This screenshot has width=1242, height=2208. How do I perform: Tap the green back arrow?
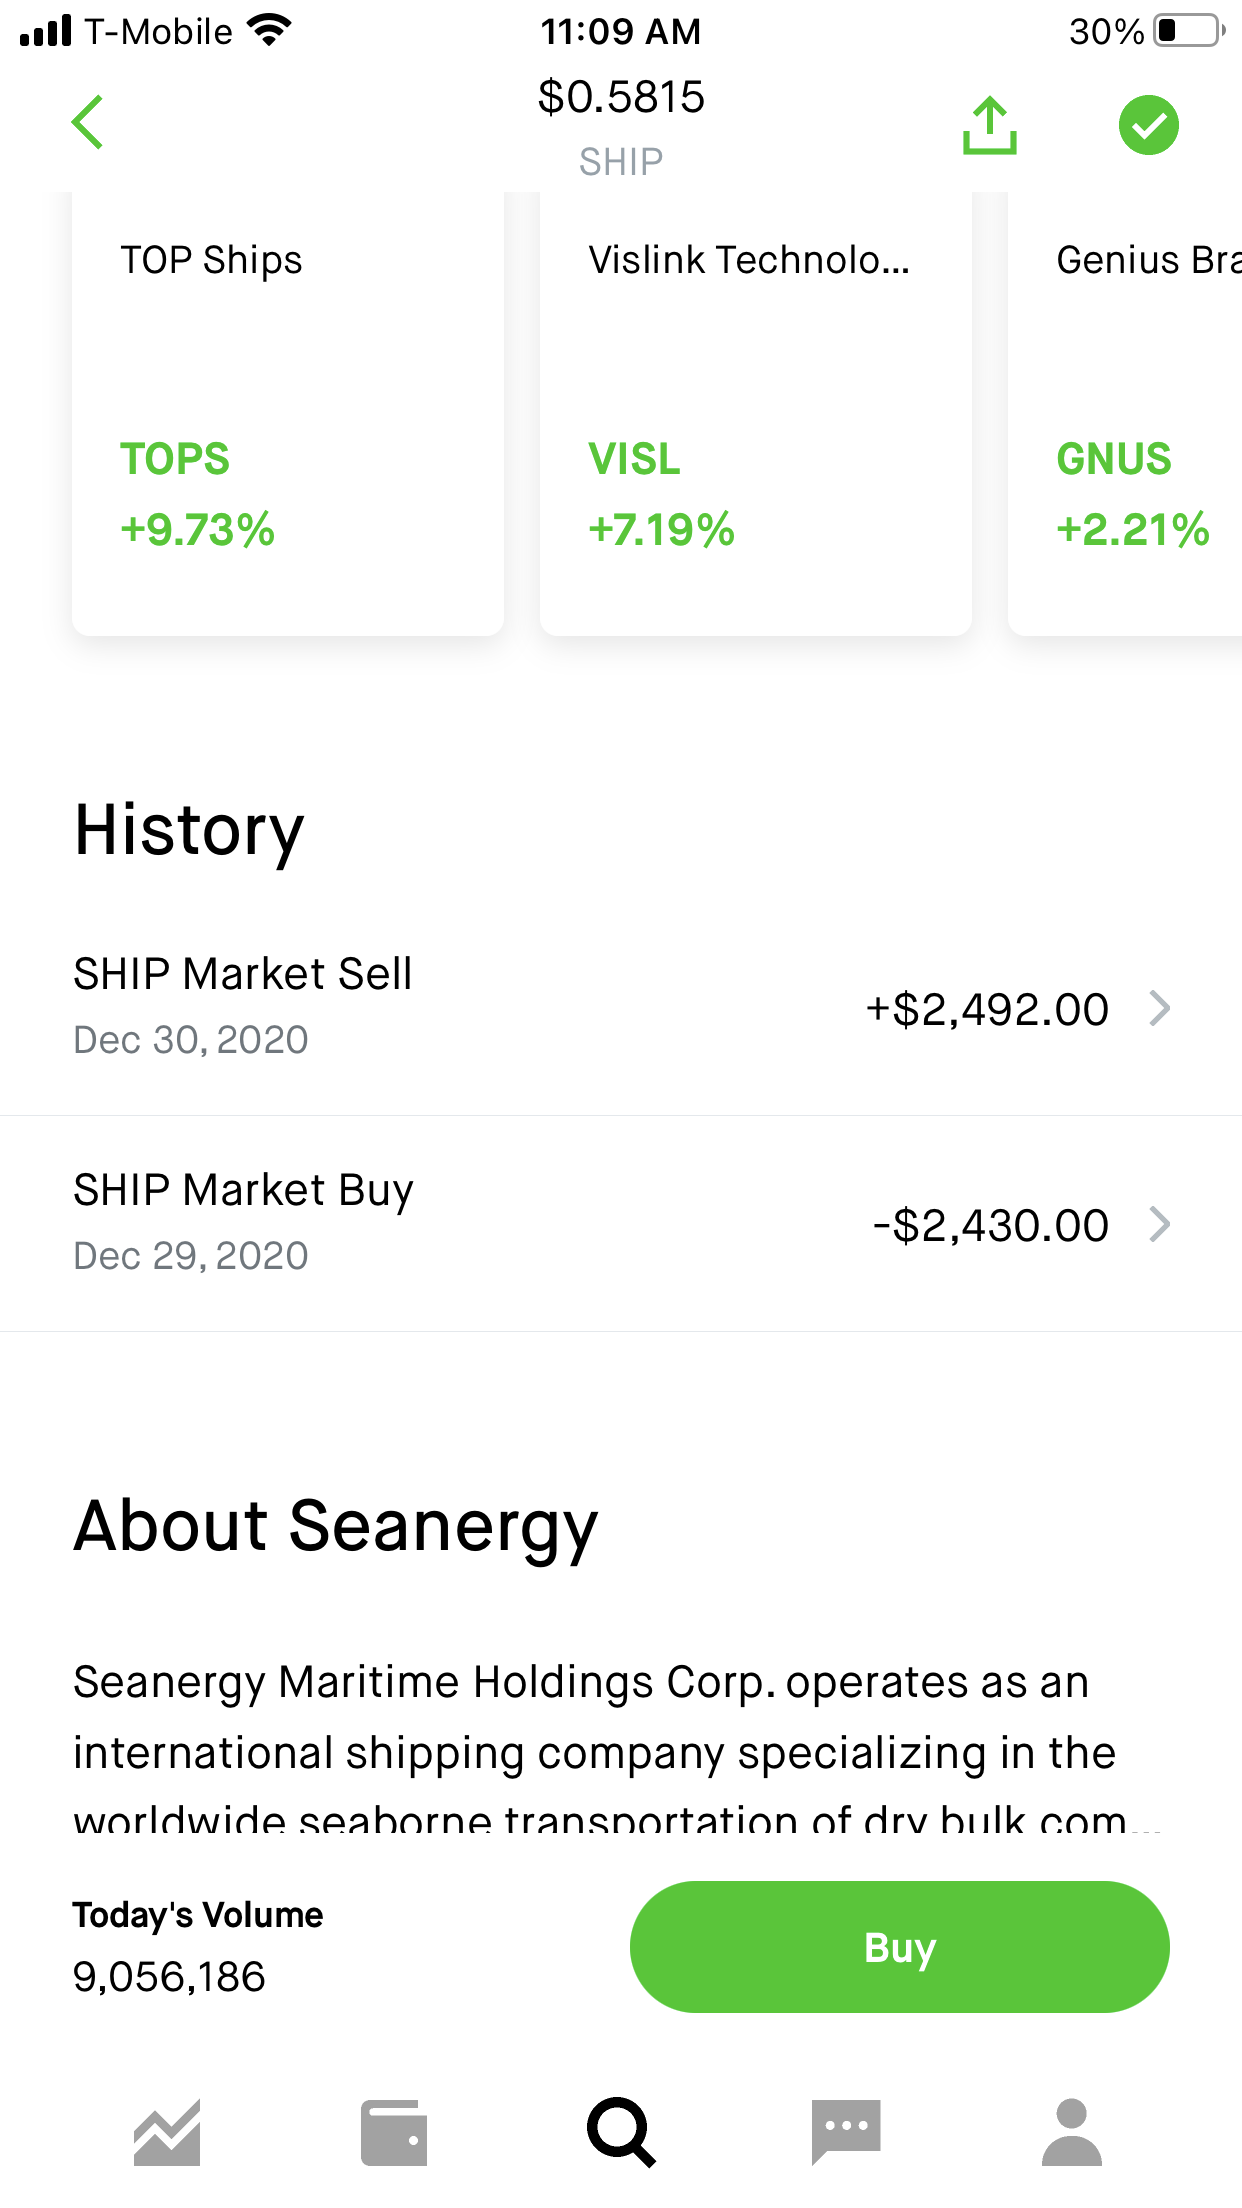pyautogui.click(x=88, y=123)
